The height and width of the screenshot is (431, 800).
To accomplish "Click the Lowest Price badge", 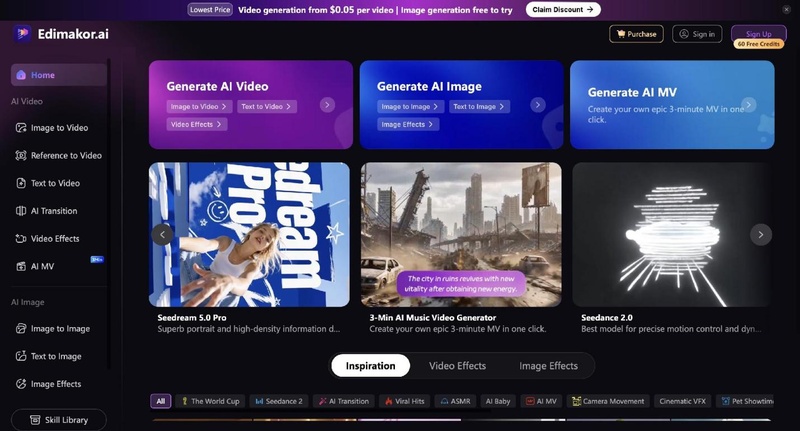I will tap(210, 9).
